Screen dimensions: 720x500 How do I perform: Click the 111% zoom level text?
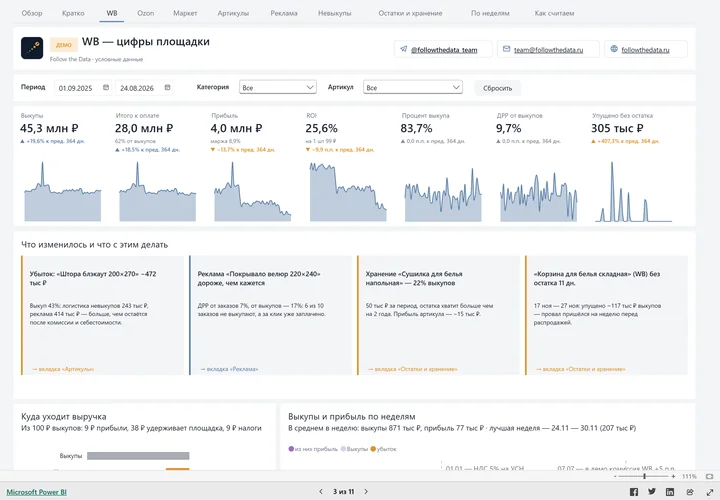689,477
